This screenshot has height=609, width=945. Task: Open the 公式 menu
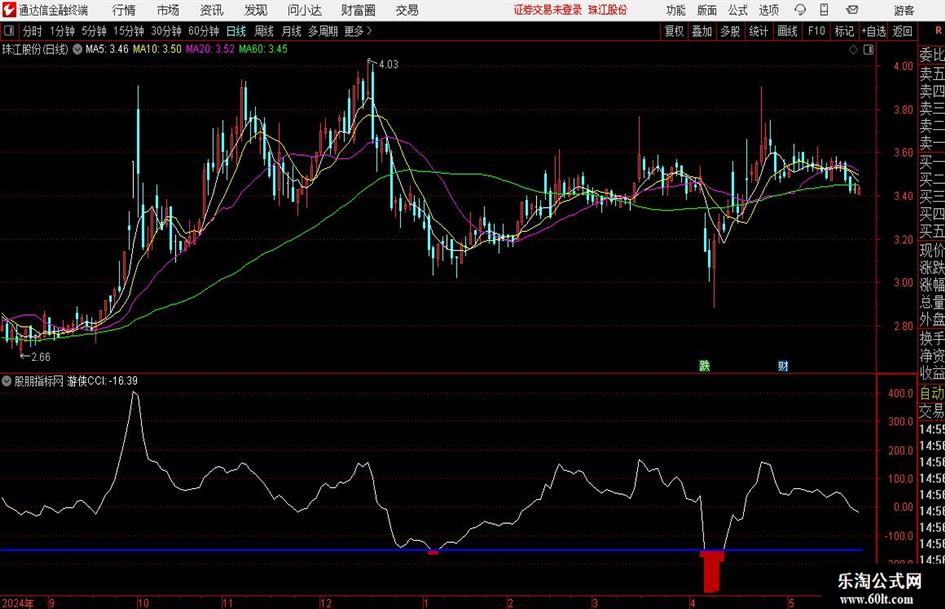(738, 10)
